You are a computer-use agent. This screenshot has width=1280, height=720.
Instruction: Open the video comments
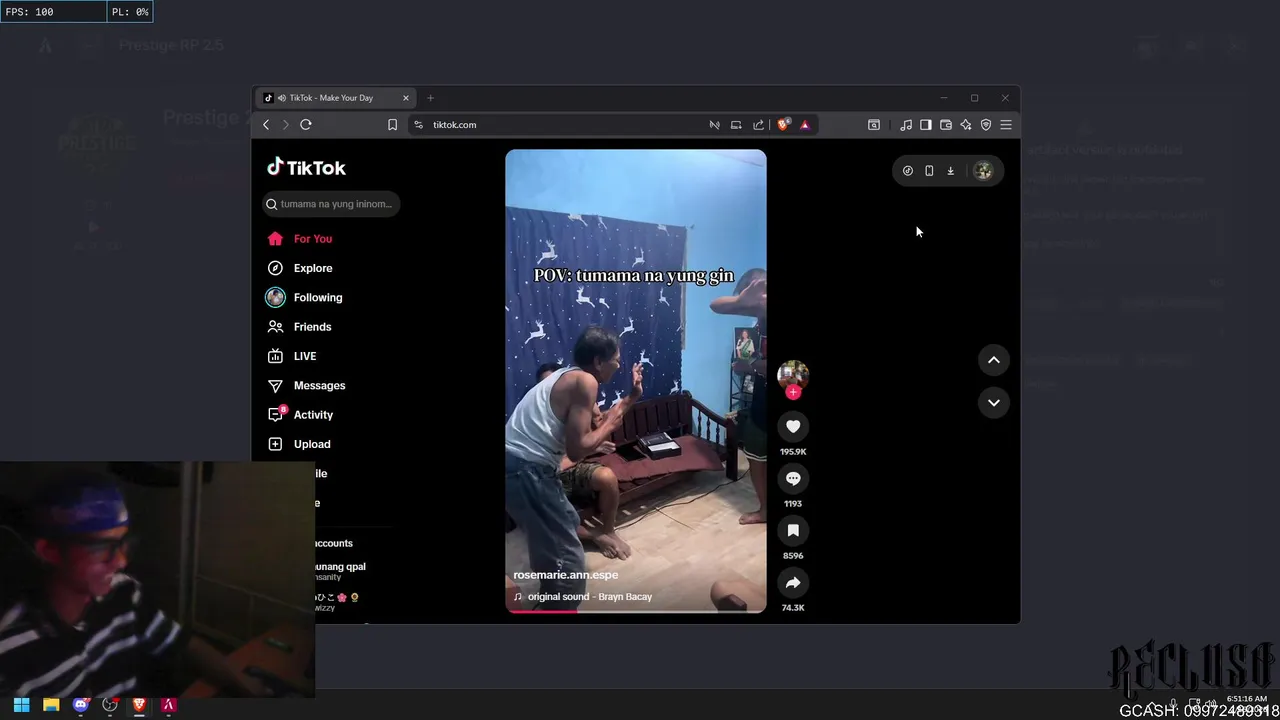pyautogui.click(x=793, y=479)
